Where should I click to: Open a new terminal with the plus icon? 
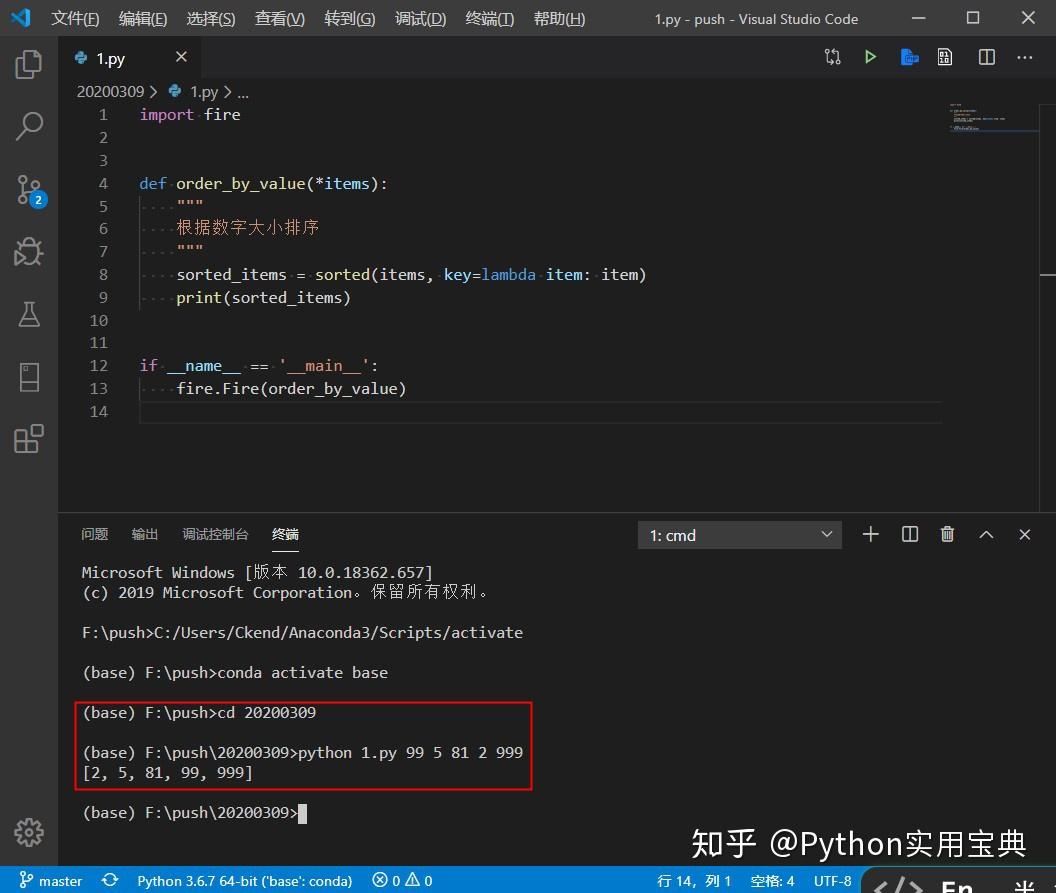[870, 534]
